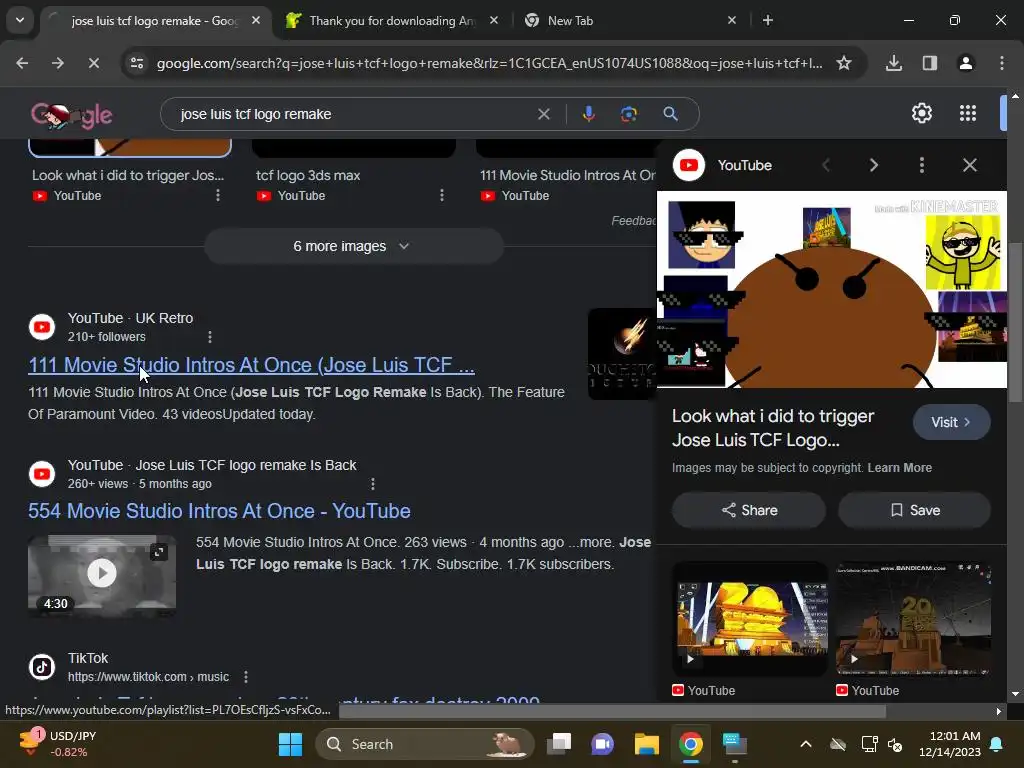The width and height of the screenshot is (1024, 768).
Task: Open related Bandicam dark logo thumbnail
Action: [x=913, y=618]
